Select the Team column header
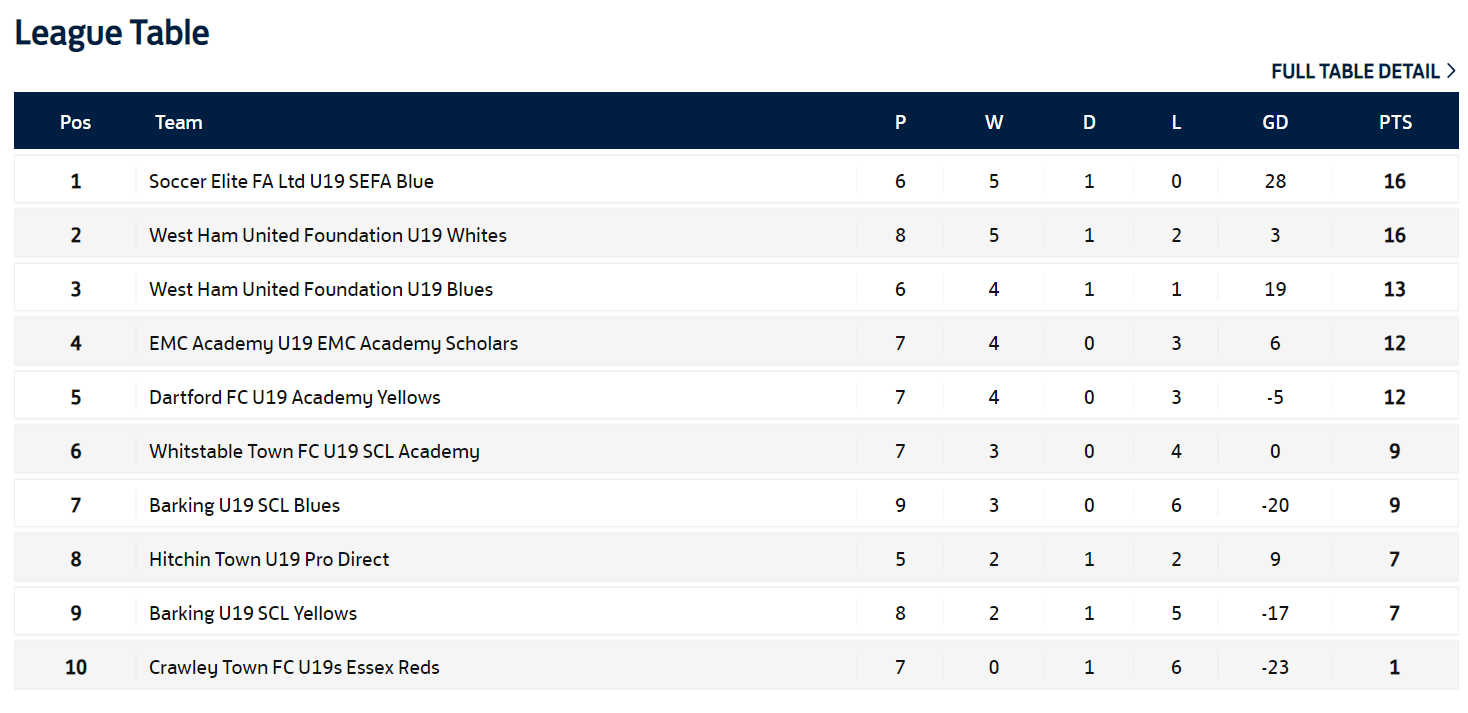The image size is (1468, 713). coord(179,122)
